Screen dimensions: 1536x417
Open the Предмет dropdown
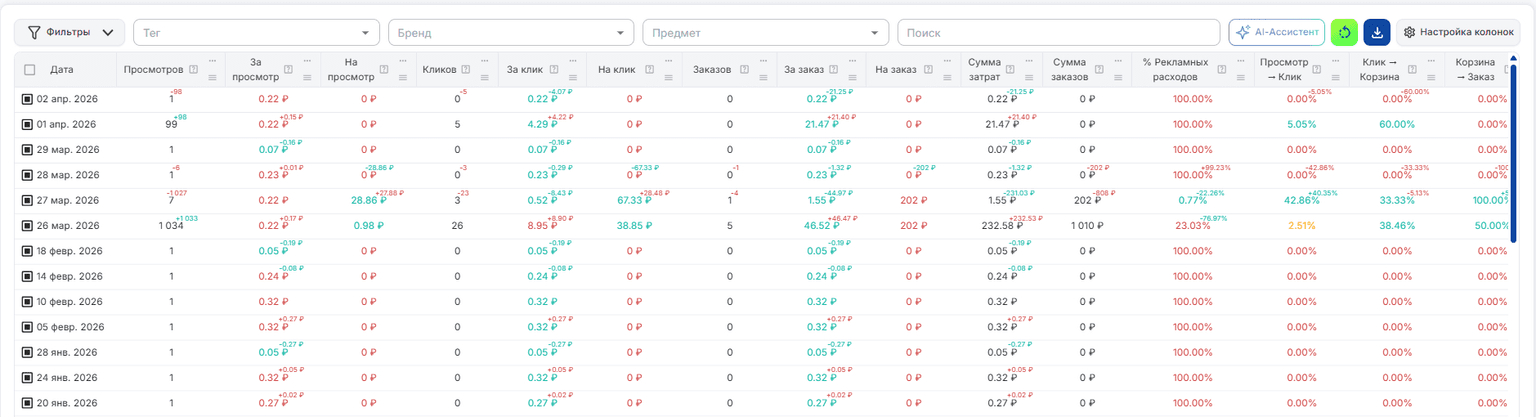point(766,33)
